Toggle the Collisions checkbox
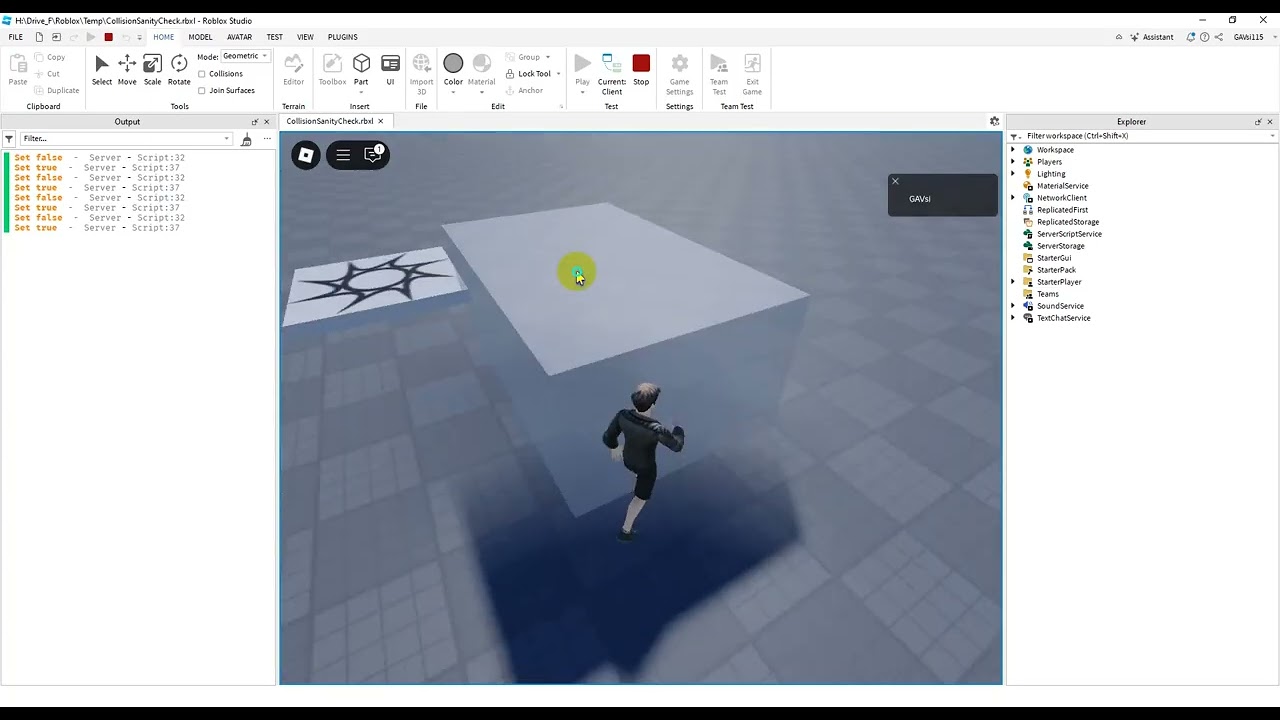1280x720 pixels. [202, 74]
